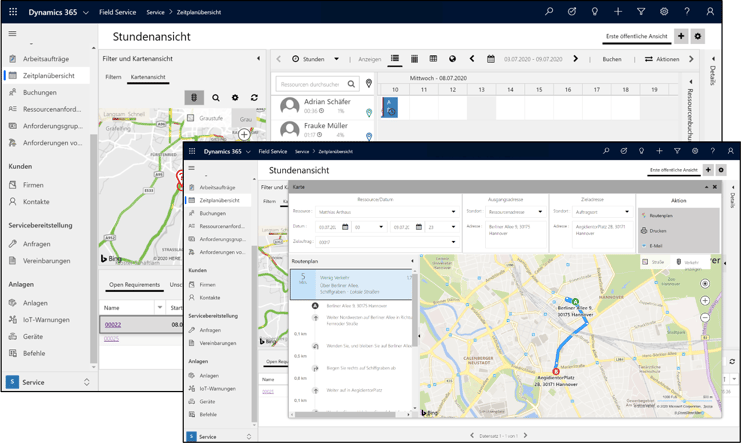
Task: Click map pin beside resource search
Action: coord(369,83)
